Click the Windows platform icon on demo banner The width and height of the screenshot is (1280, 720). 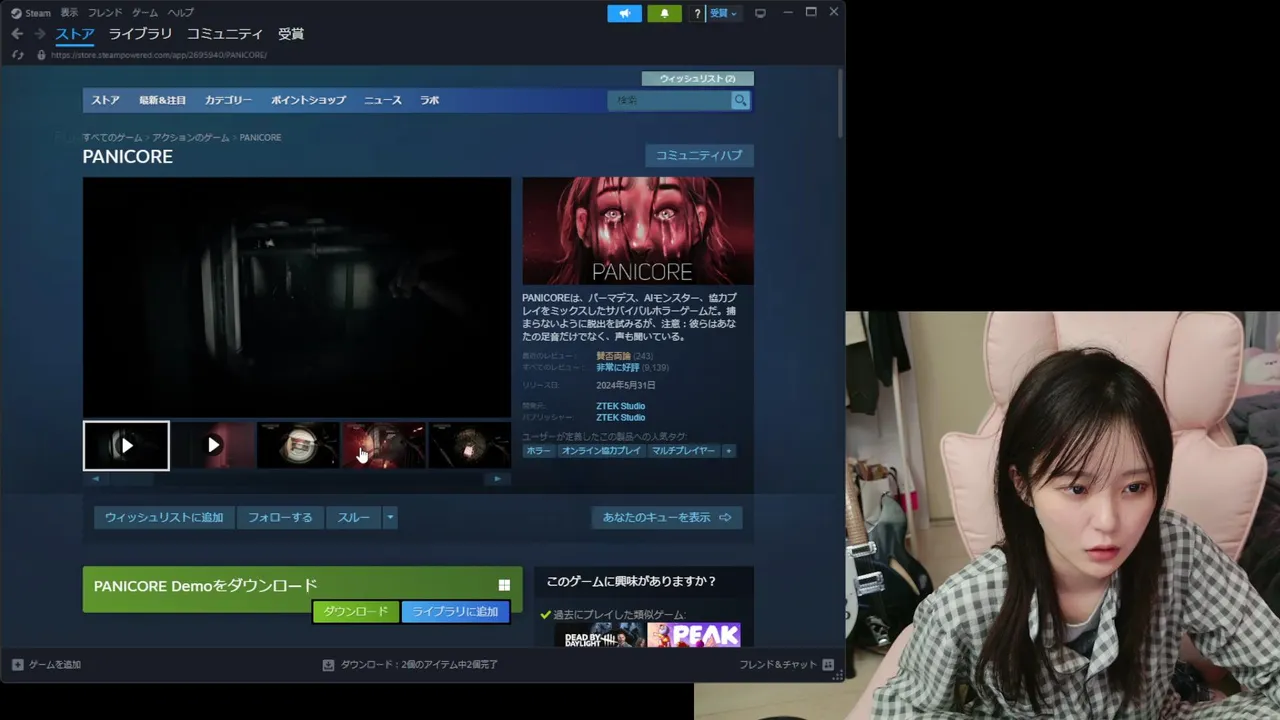pyautogui.click(x=504, y=585)
